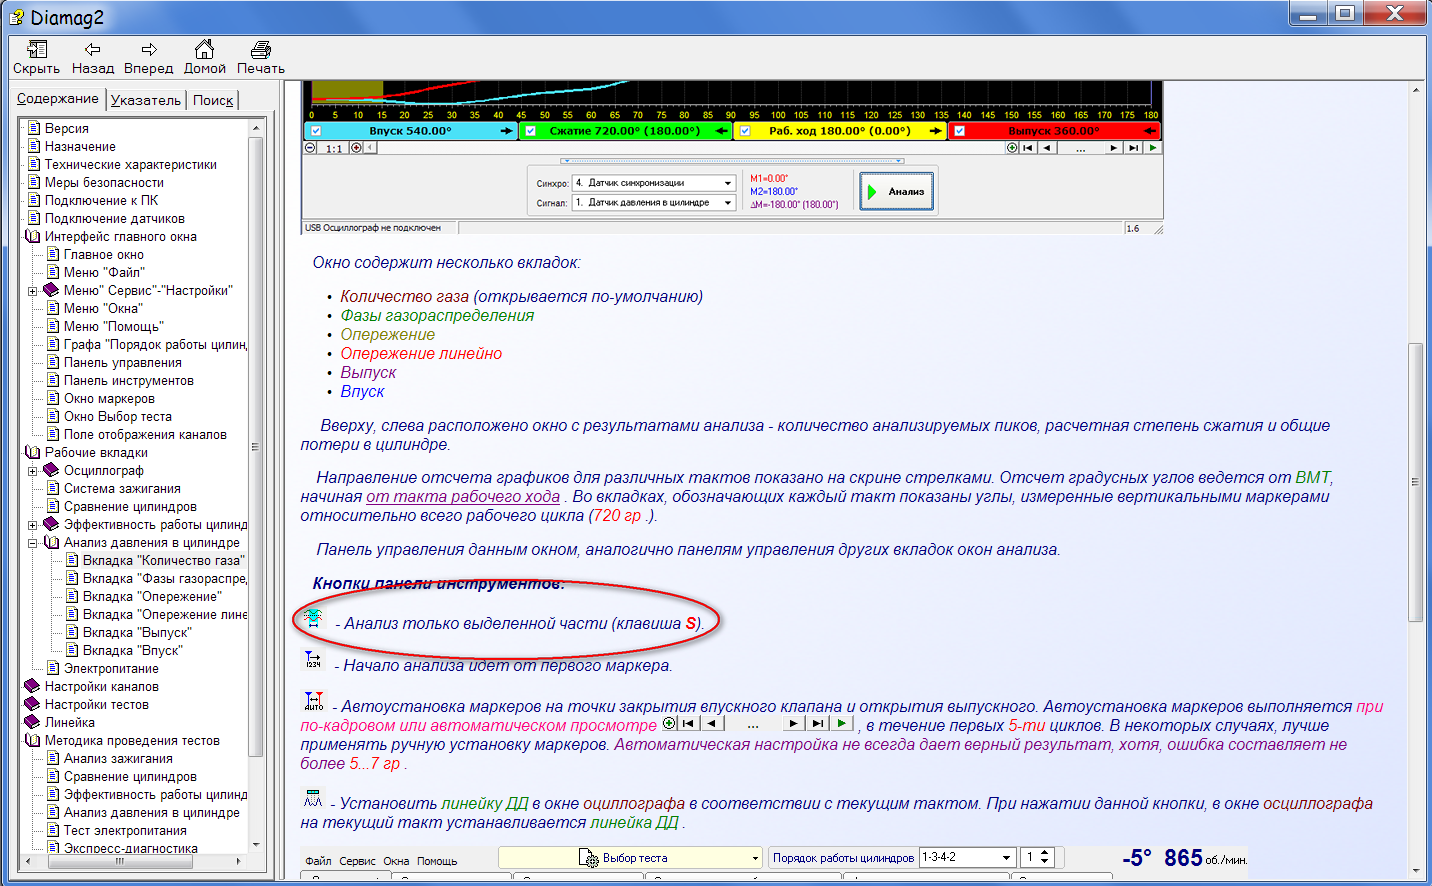Click the 'analyze selected part only' icon
The image size is (1432, 886).
coord(313,617)
